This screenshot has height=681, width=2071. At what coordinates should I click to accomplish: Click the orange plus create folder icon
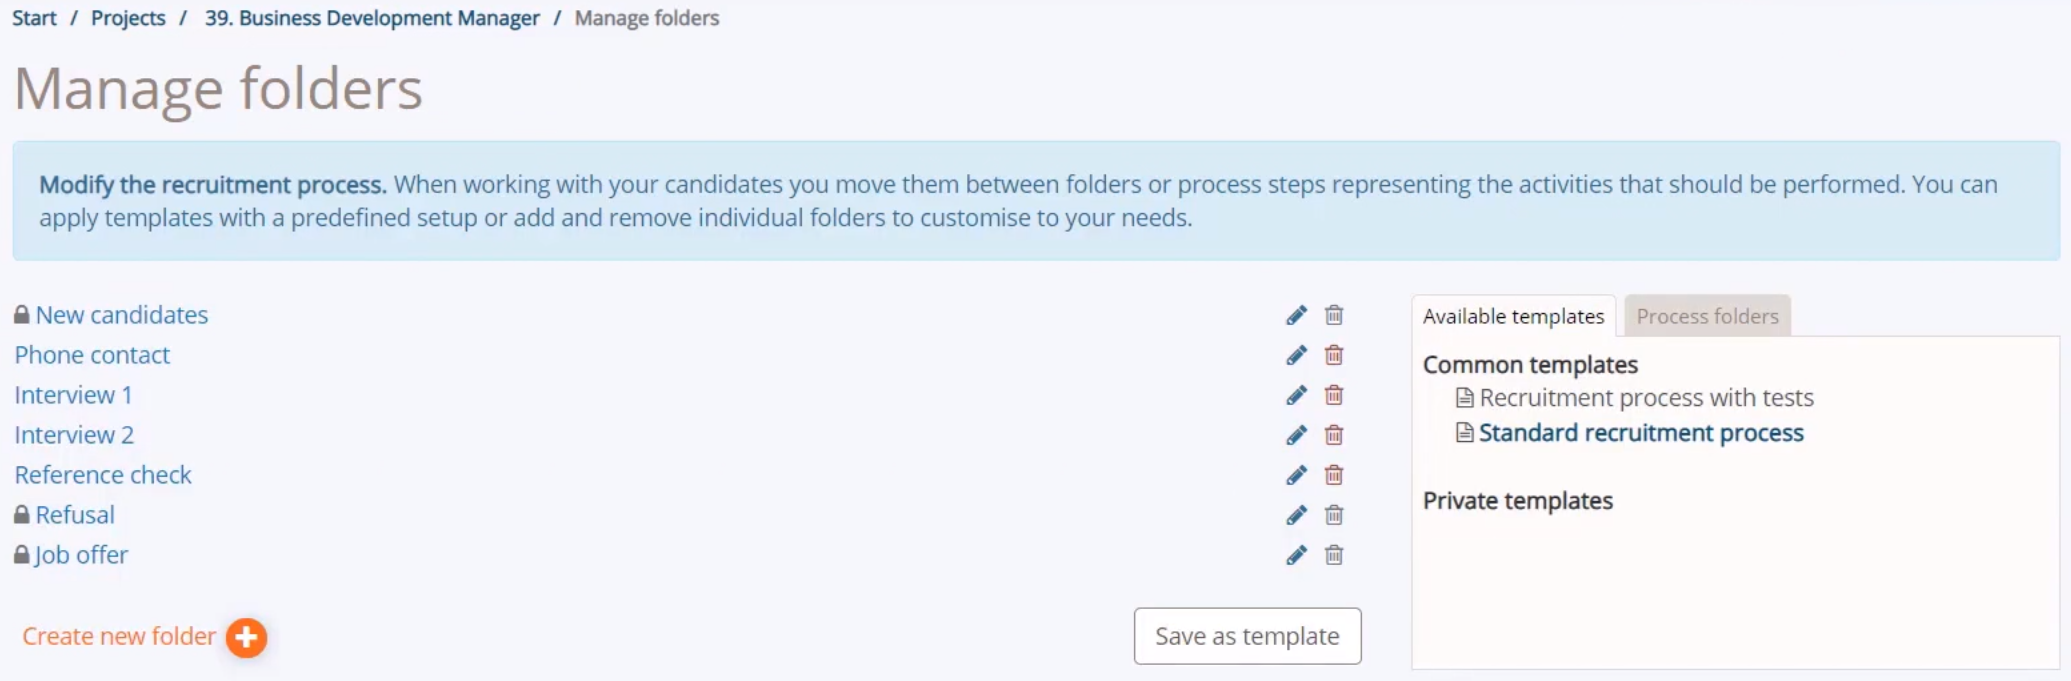246,637
